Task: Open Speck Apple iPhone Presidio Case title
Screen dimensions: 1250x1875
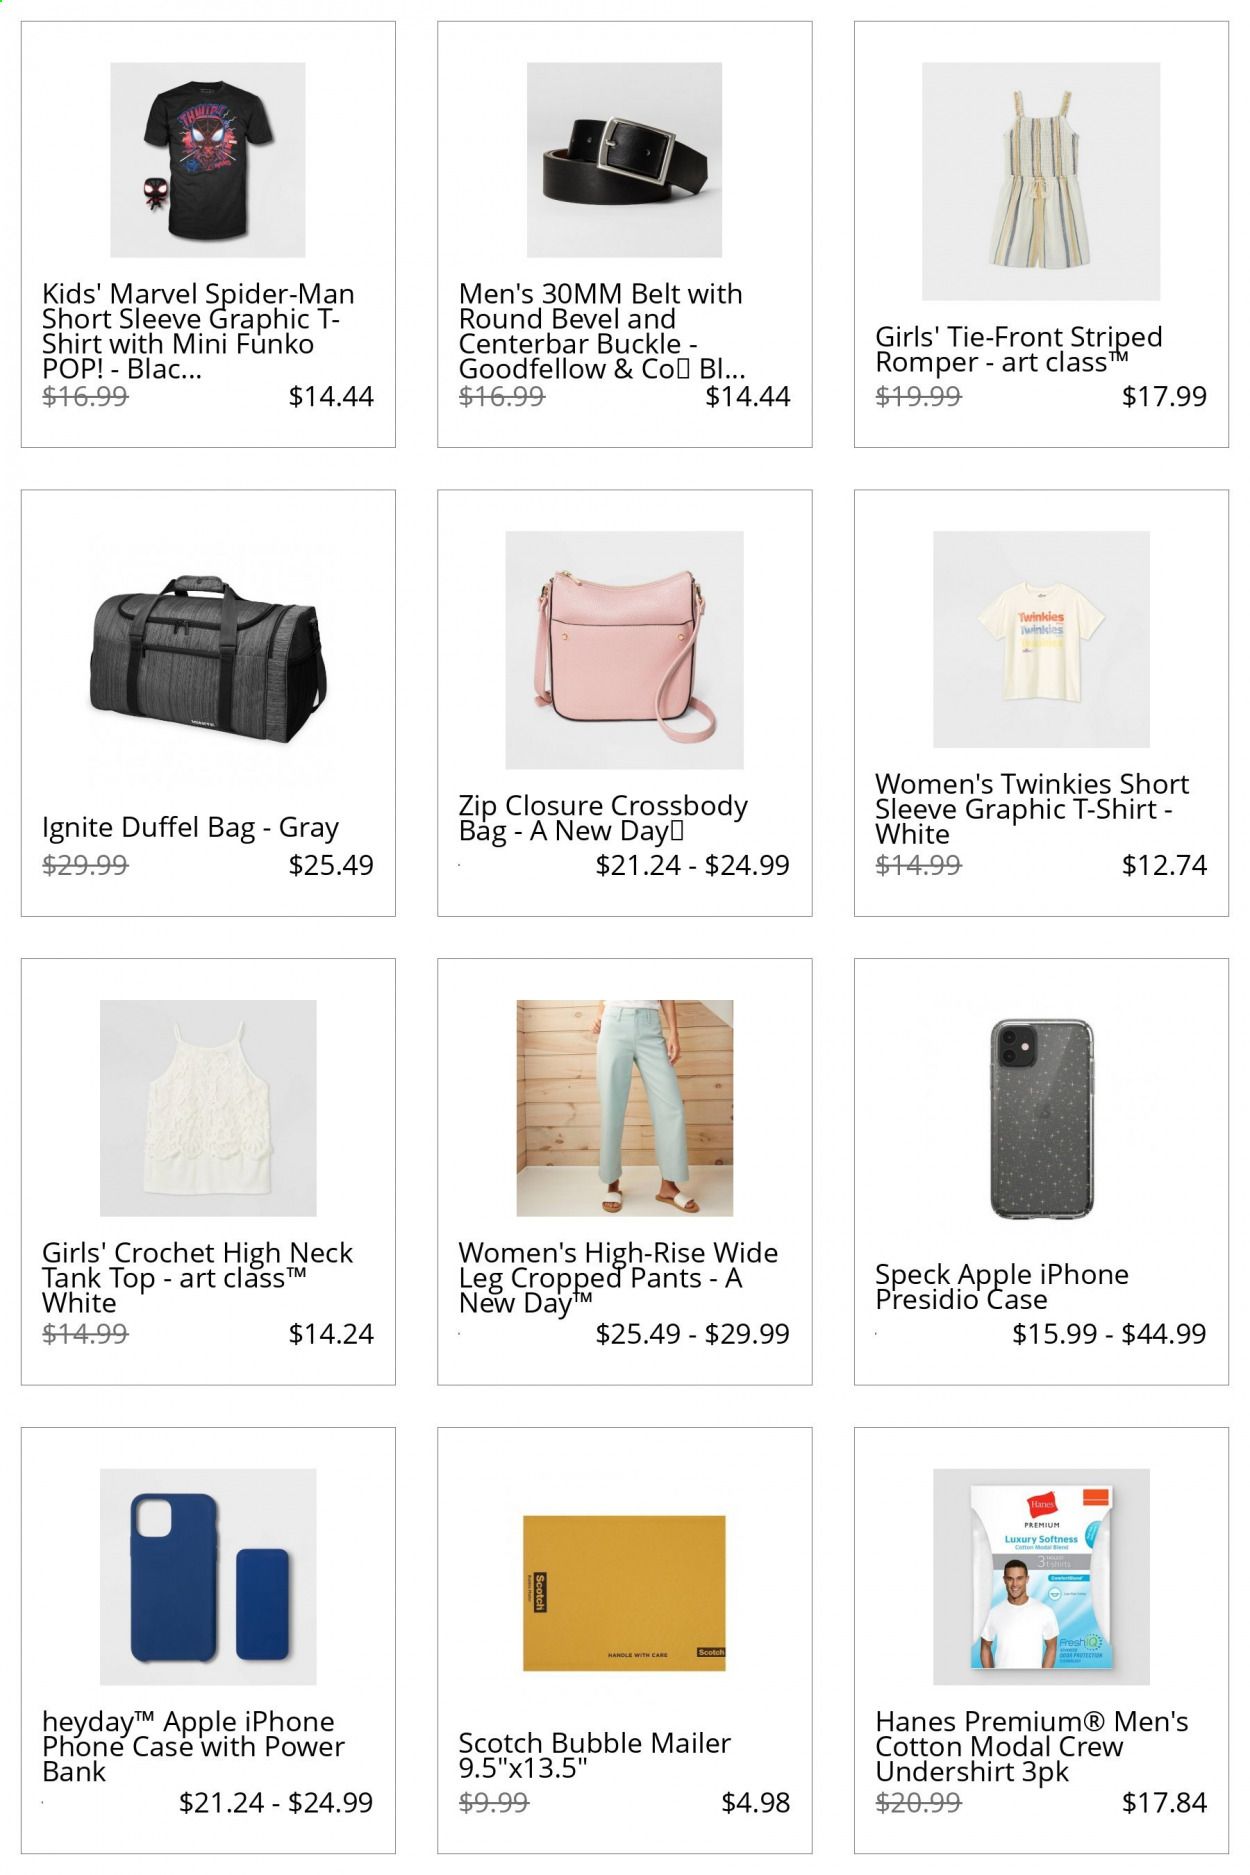Action: click(1001, 1287)
